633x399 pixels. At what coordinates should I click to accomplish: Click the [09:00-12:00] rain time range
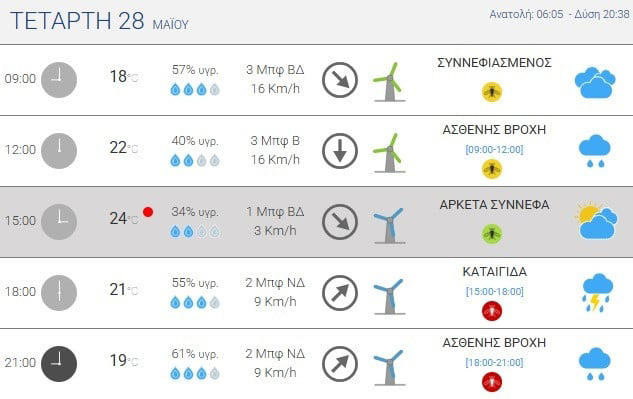click(494, 149)
